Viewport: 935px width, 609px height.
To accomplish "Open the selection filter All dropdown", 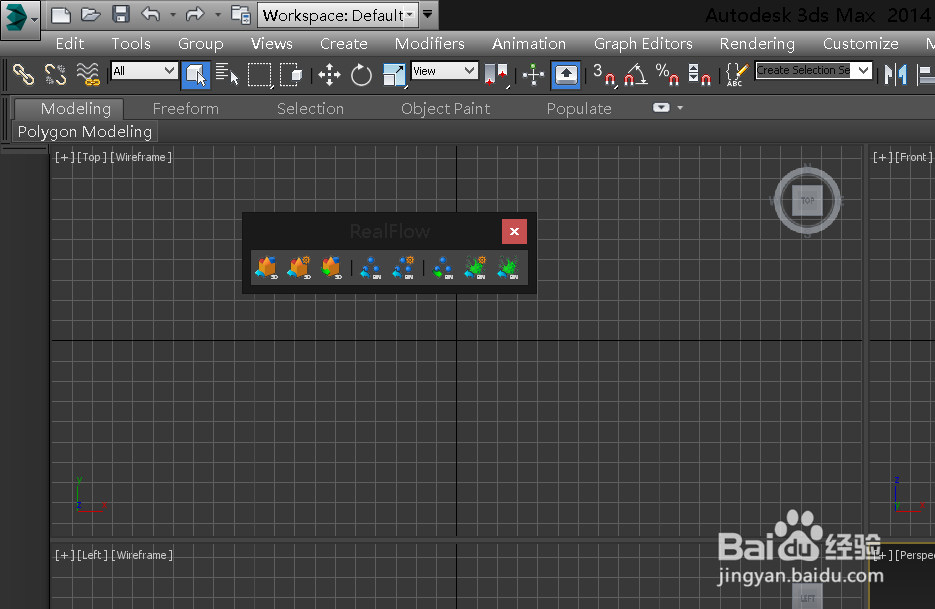I will pyautogui.click(x=144, y=71).
